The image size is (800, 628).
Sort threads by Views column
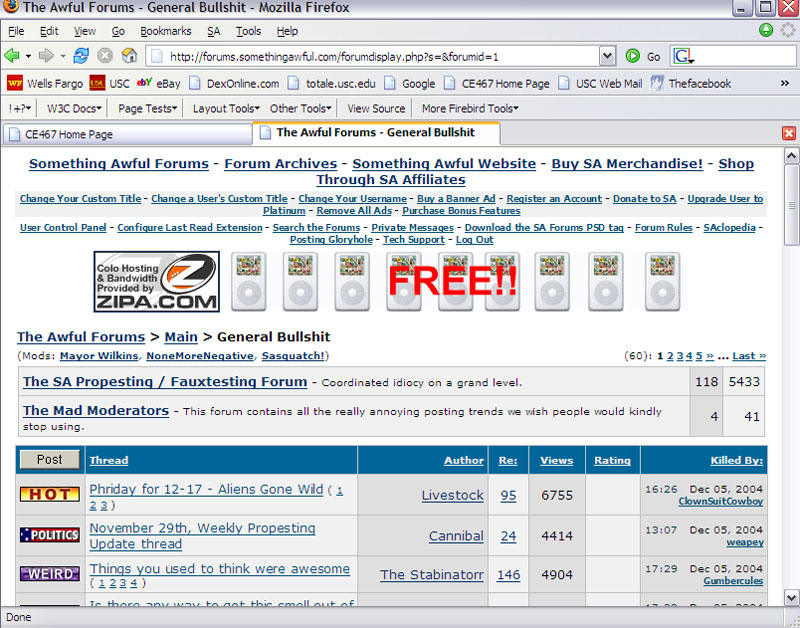coord(557,460)
